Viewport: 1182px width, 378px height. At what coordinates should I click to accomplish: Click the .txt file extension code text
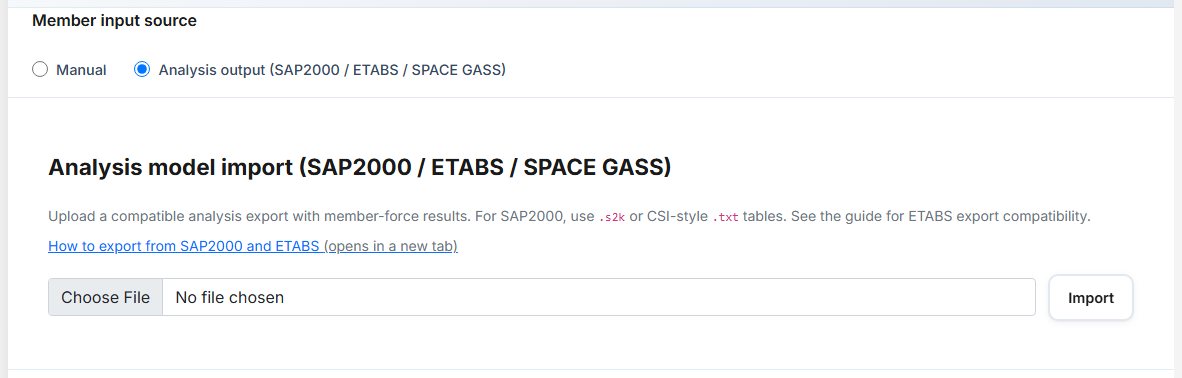point(726,217)
